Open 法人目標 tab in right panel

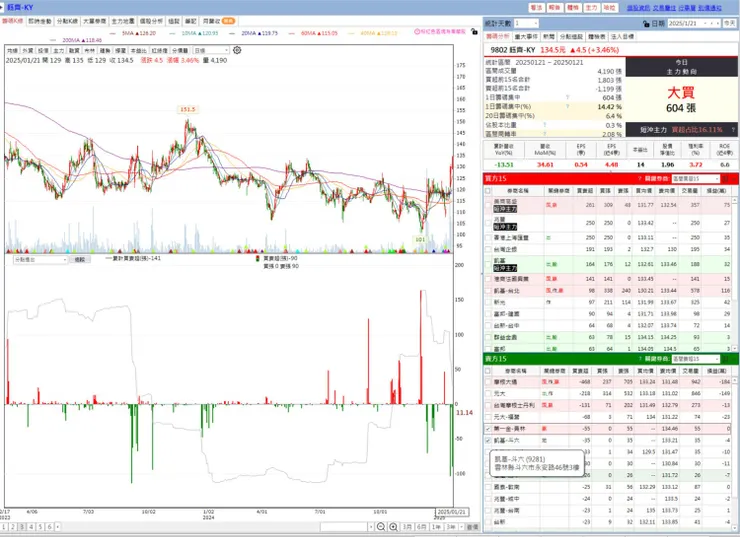[622, 36]
